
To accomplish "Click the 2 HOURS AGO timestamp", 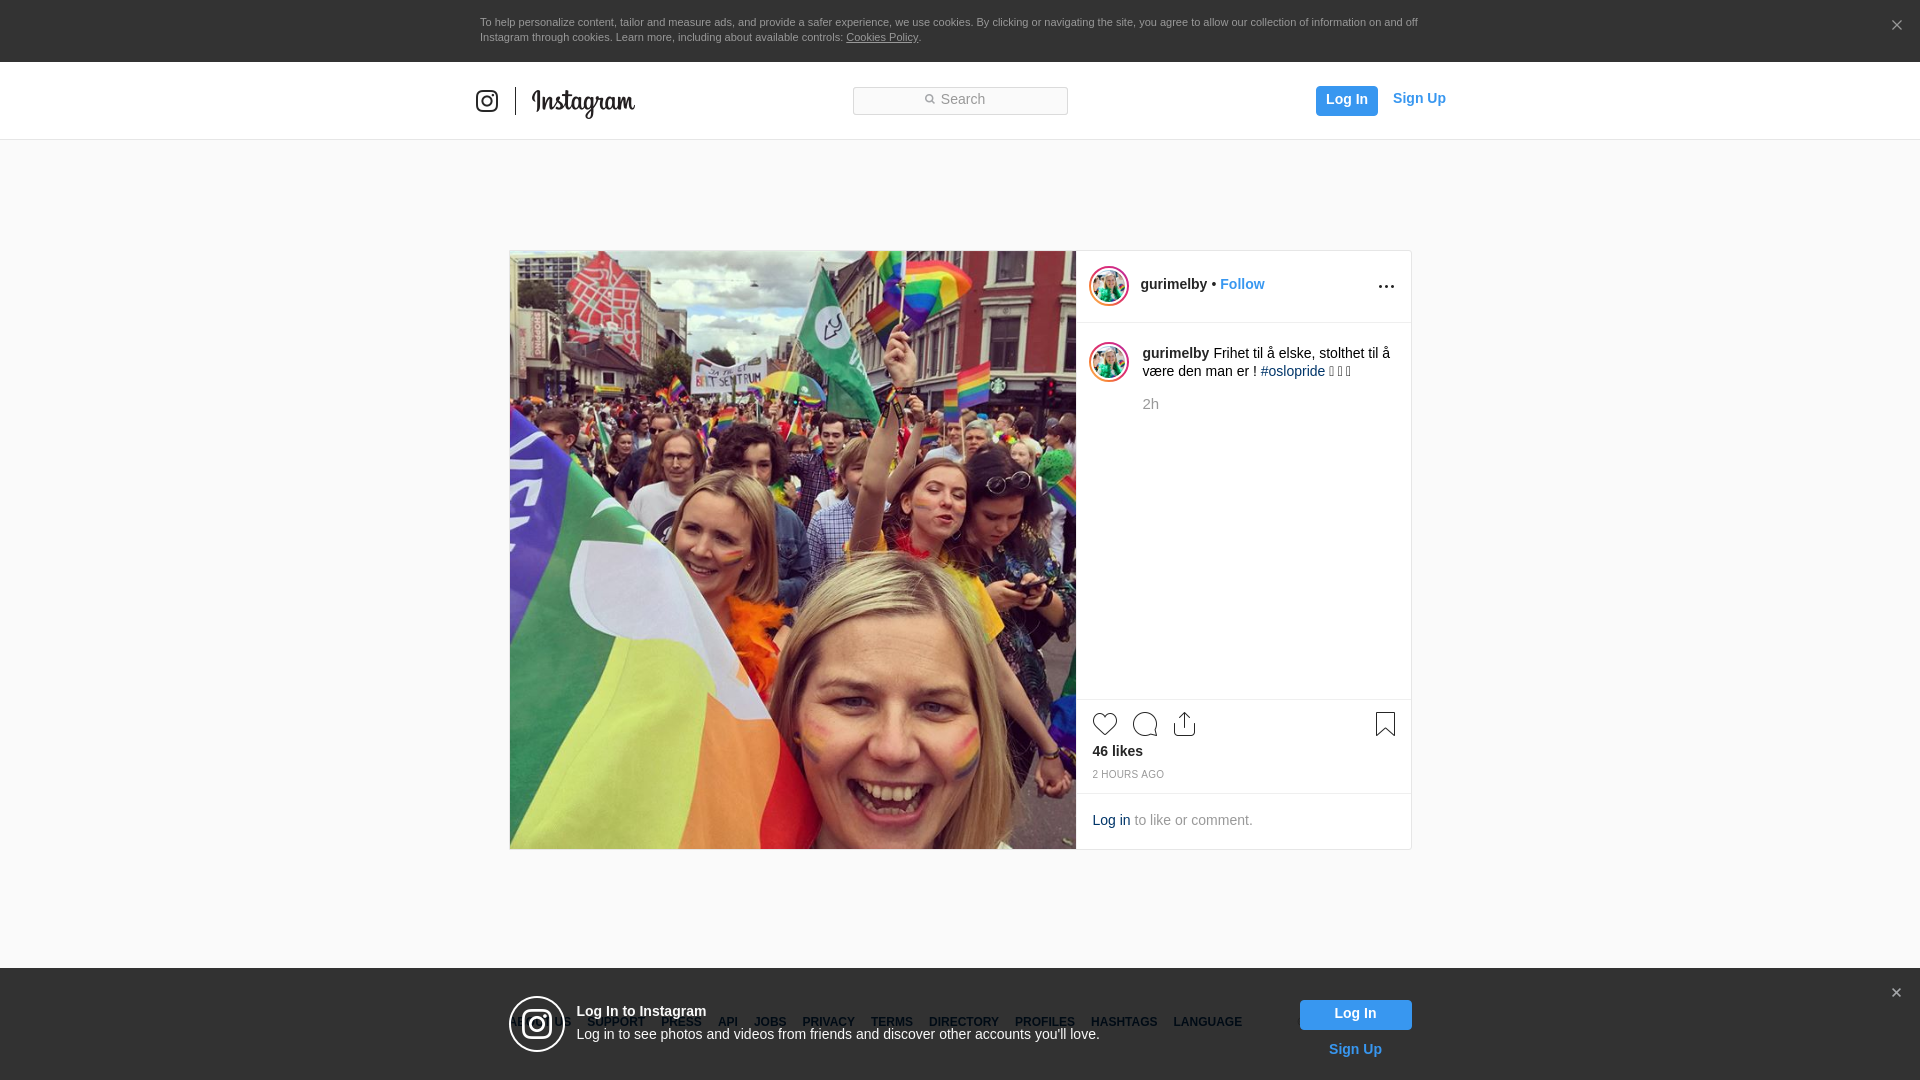I will click(x=1128, y=775).
